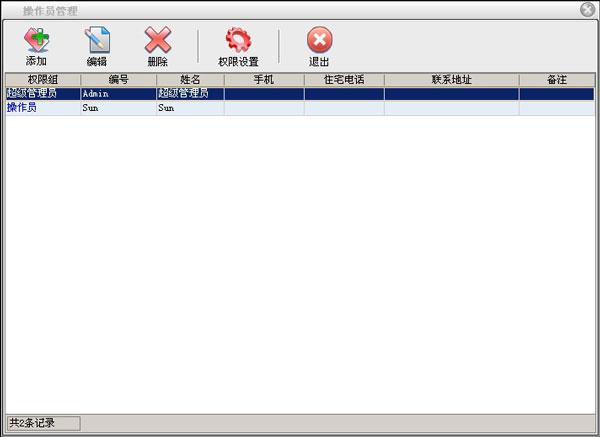This screenshot has width=600, height=437.
Task: Select the 操作员 cell in 权限组 column
Action: [x=43, y=107]
